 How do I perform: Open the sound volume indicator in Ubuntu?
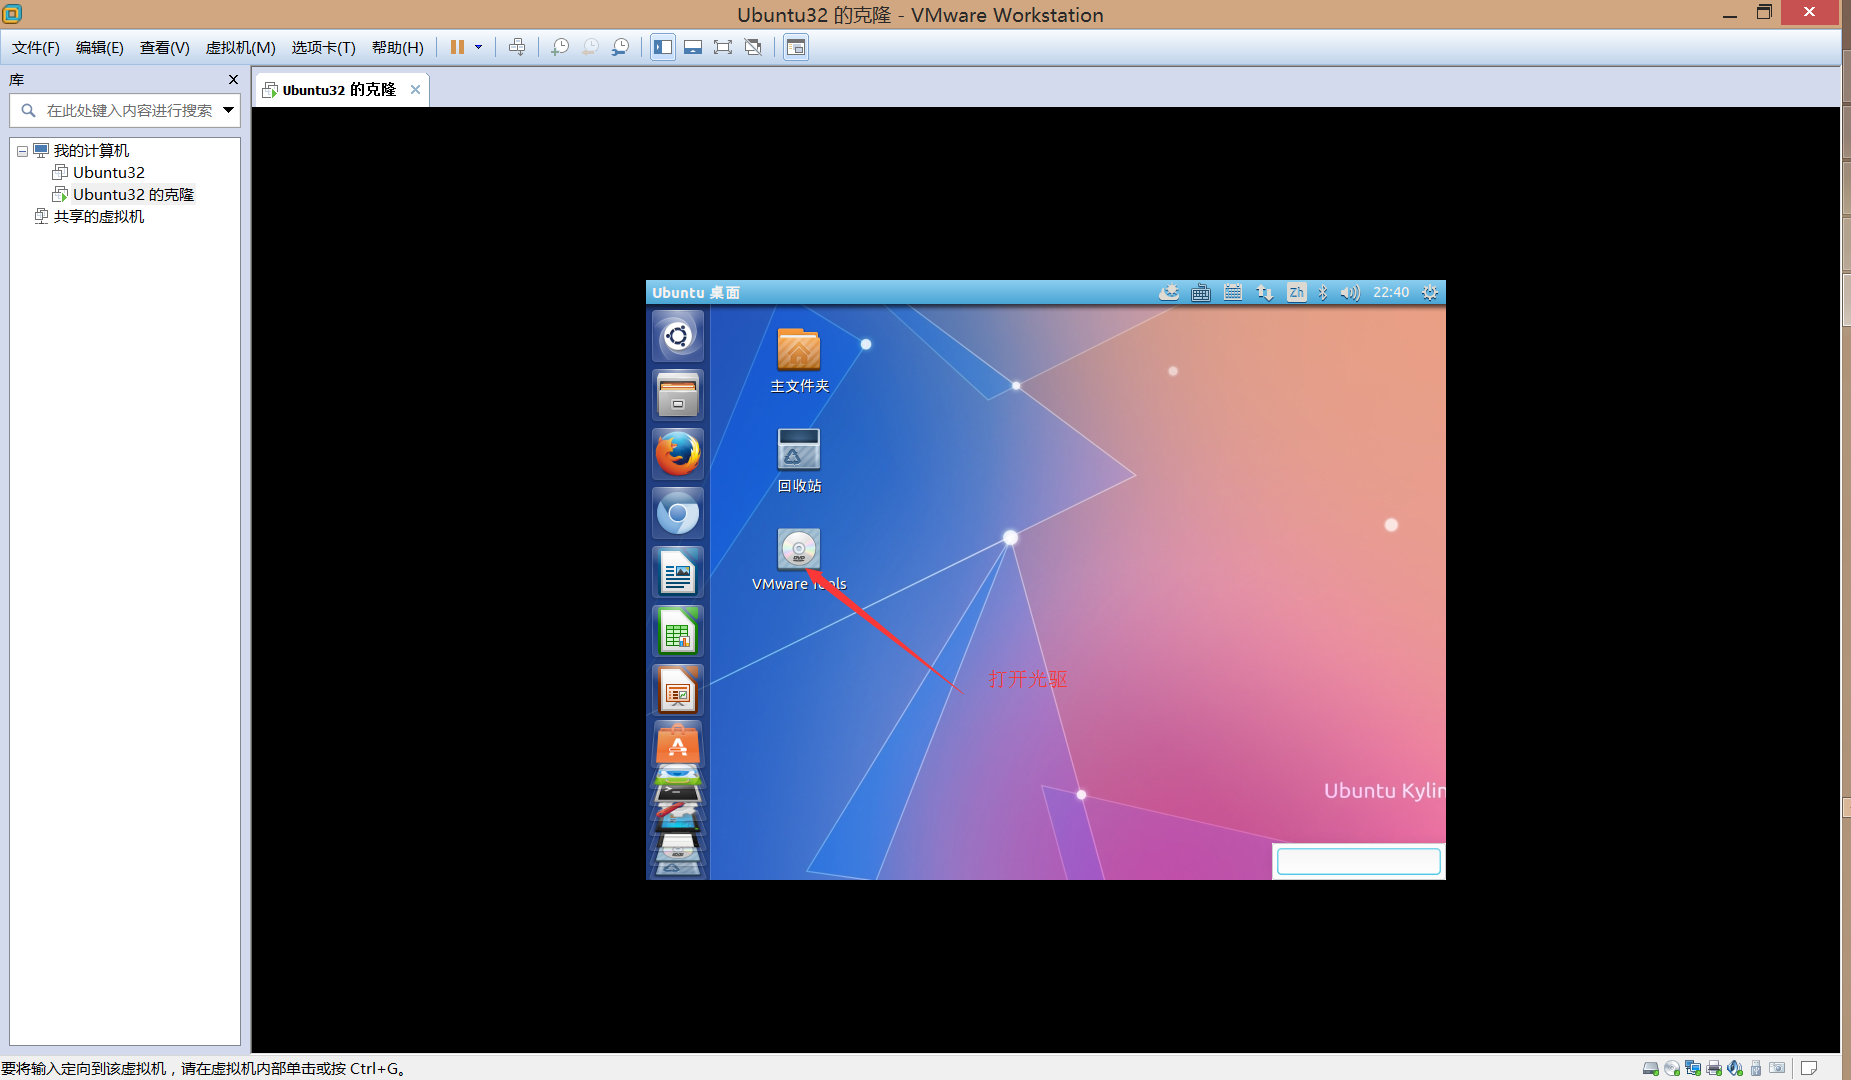pyautogui.click(x=1350, y=292)
